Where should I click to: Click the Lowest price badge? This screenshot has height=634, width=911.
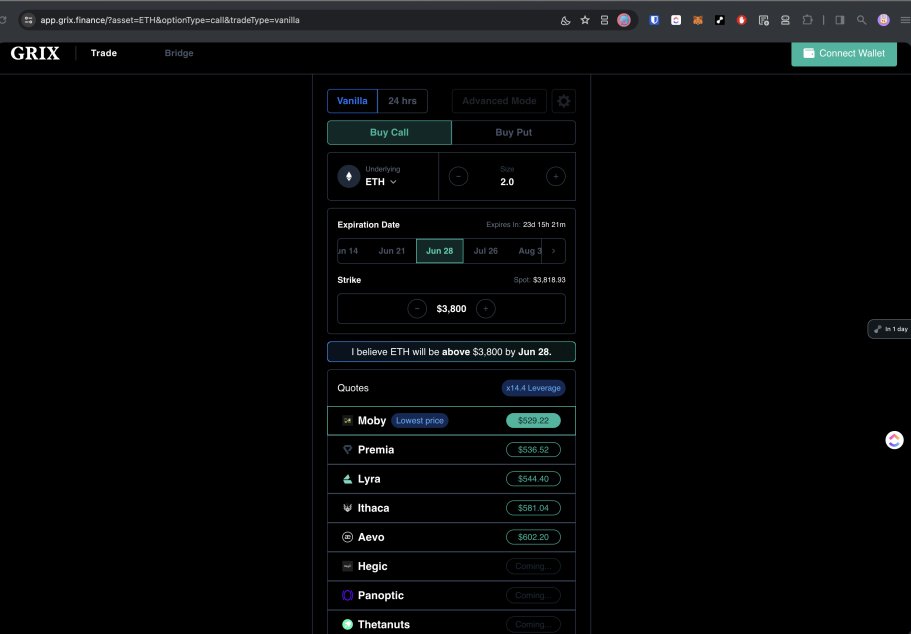click(419, 421)
